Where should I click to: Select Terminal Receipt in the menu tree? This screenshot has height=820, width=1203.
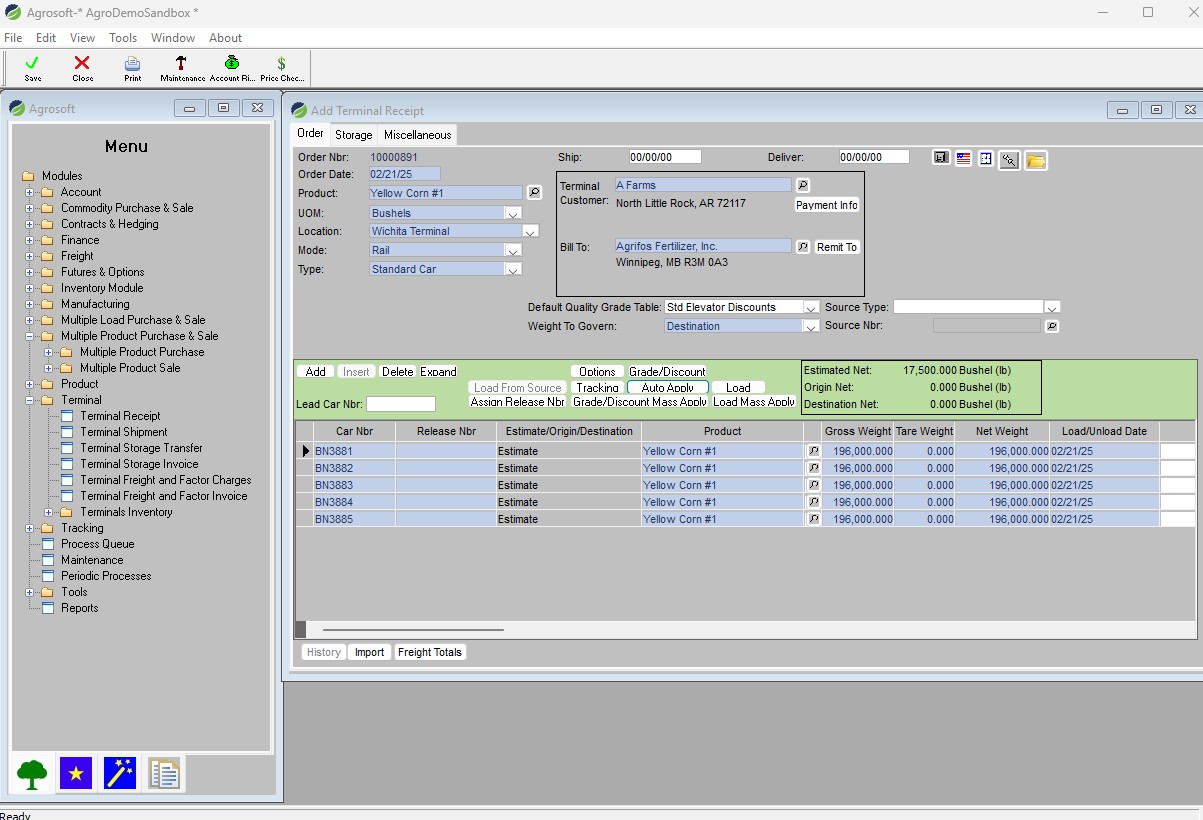click(x=120, y=416)
